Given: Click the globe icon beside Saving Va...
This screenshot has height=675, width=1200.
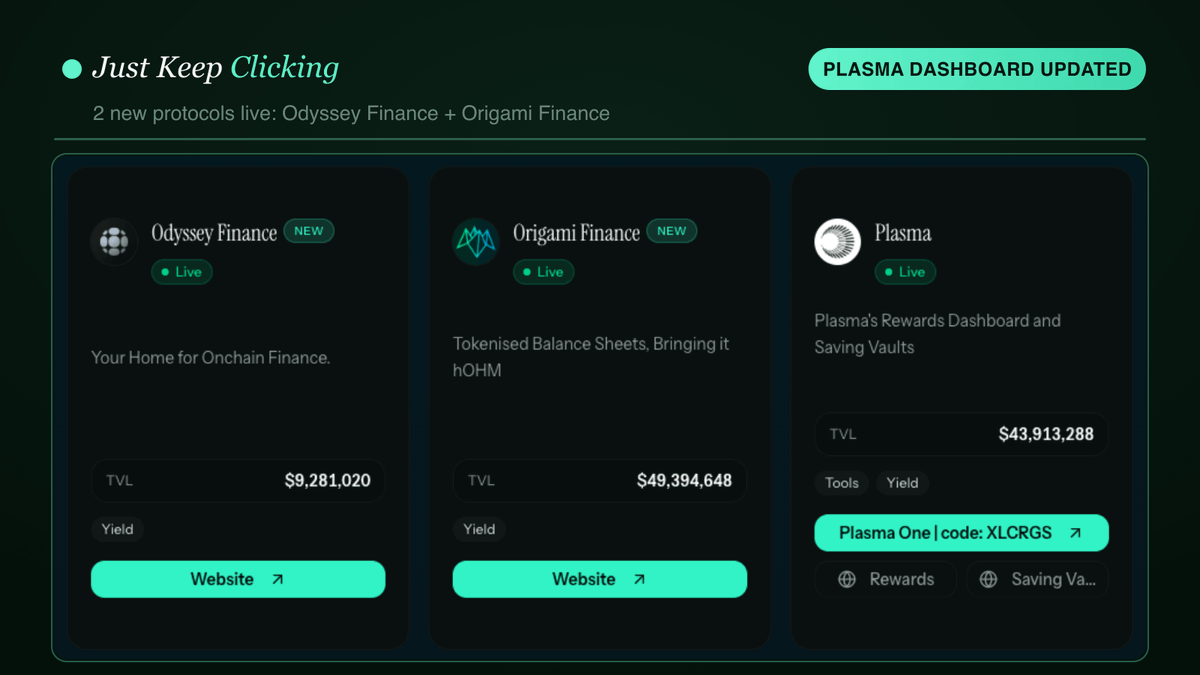Looking at the screenshot, I should [x=989, y=579].
